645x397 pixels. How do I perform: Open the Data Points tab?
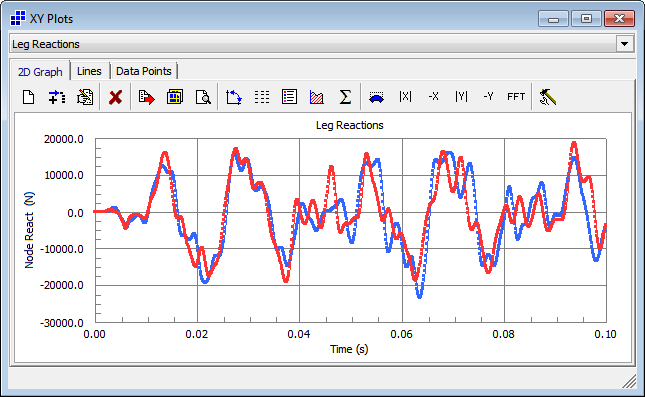pyautogui.click(x=144, y=71)
